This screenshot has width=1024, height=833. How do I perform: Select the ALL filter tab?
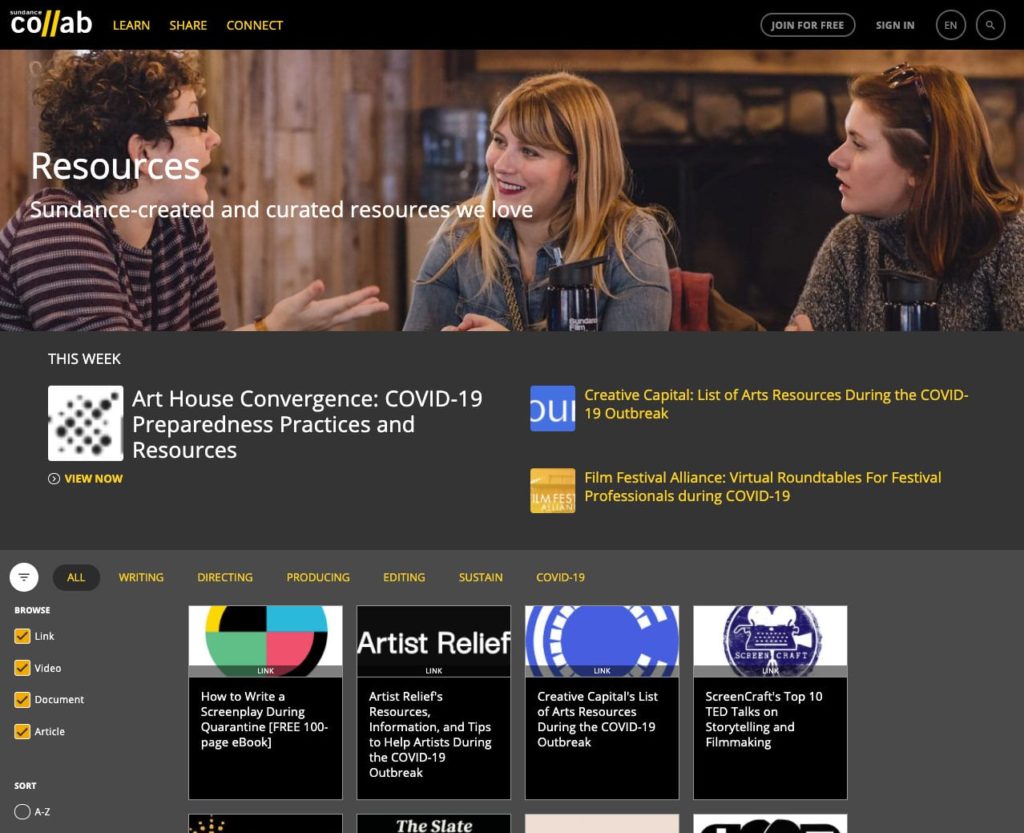76,577
